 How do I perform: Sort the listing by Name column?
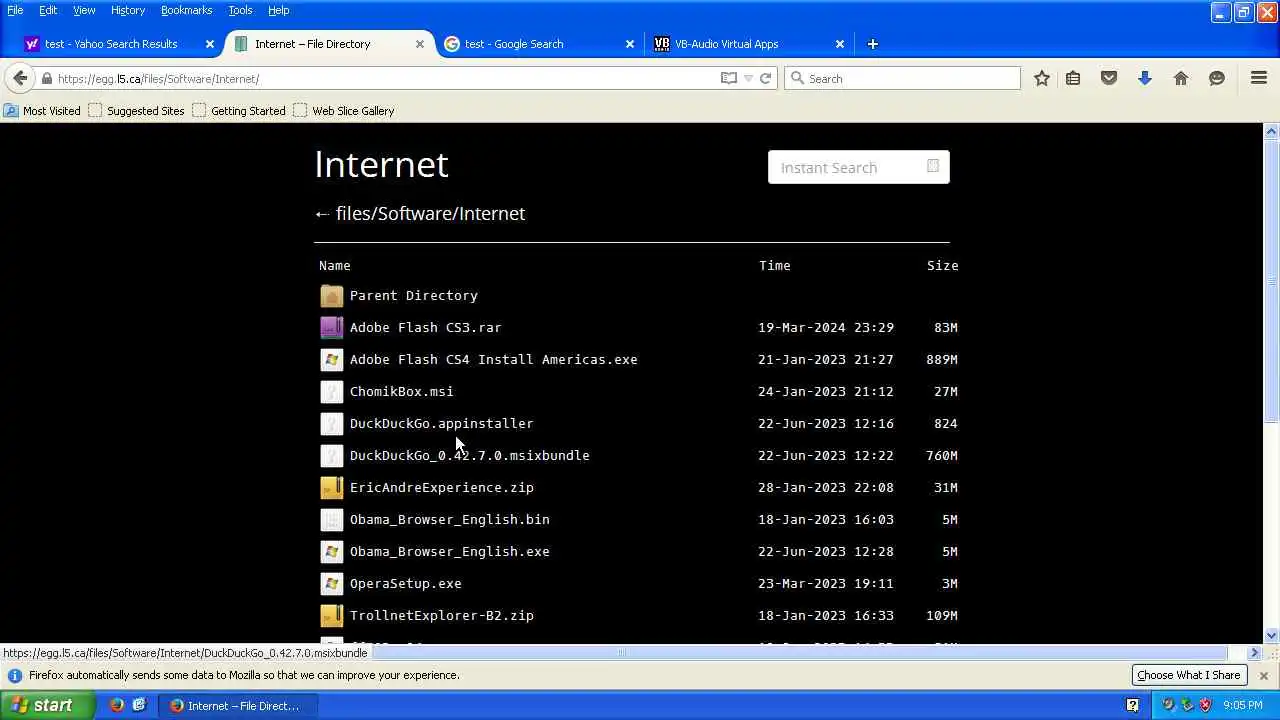pos(334,265)
